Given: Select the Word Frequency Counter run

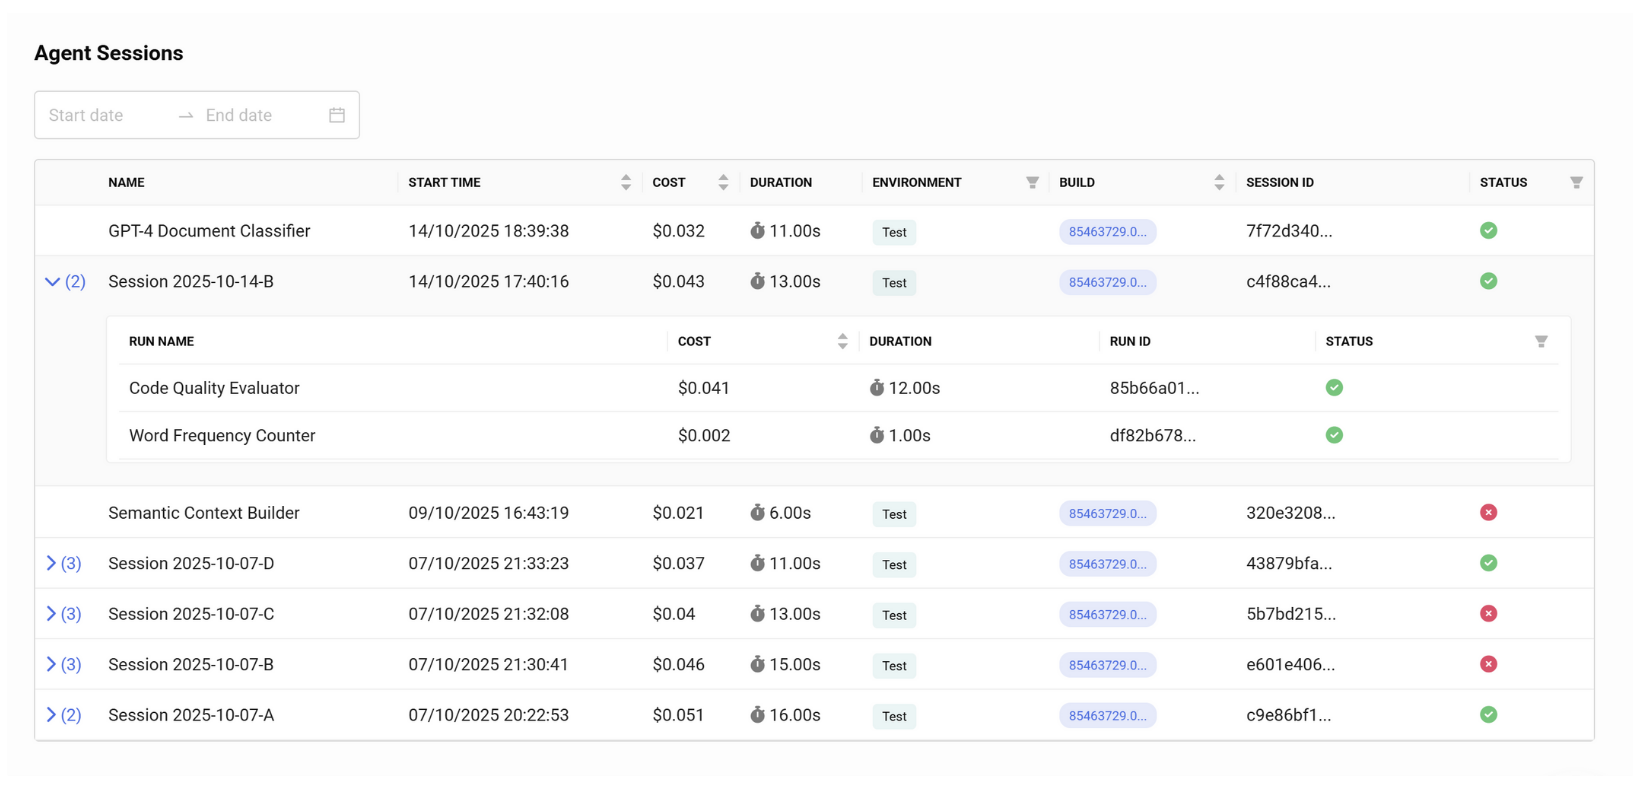Looking at the screenshot, I should point(222,435).
